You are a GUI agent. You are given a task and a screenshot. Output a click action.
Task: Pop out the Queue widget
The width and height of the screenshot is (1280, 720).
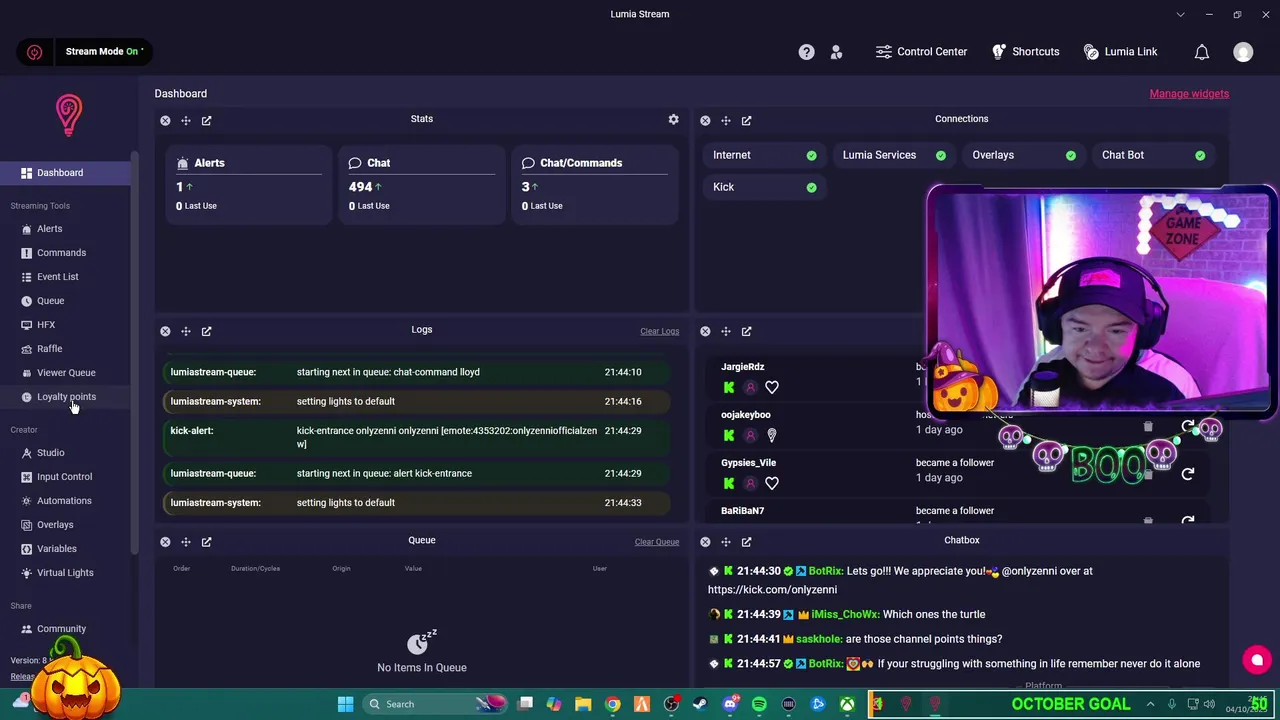pos(206,542)
